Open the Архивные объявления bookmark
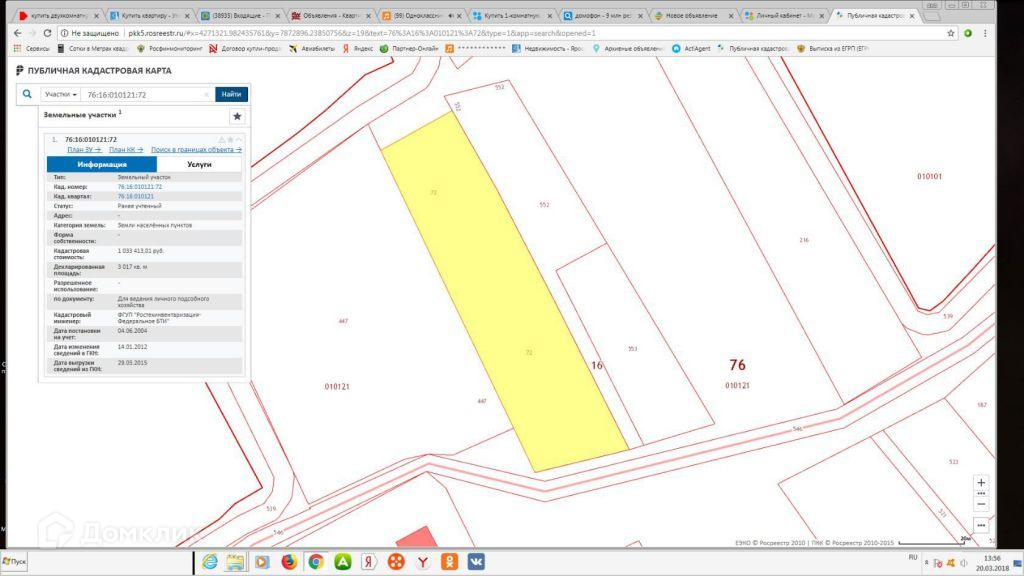The width and height of the screenshot is (1024, 576). click(628, 48)
